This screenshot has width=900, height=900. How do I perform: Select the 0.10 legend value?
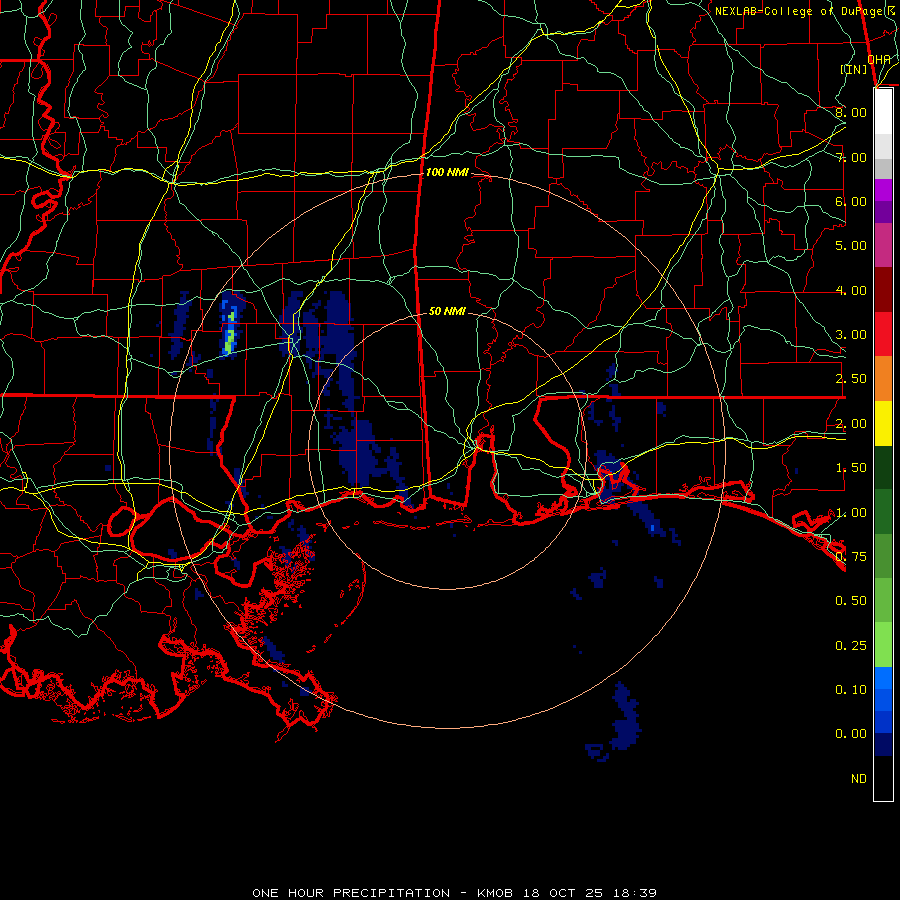tap(851, 690)
